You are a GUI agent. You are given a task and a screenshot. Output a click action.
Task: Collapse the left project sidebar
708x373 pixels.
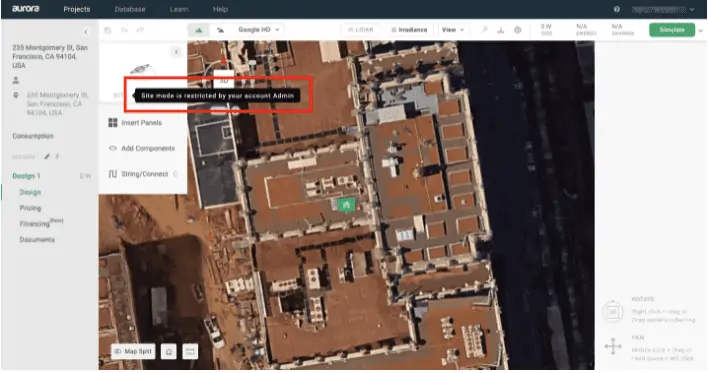(x=86, y=32)
